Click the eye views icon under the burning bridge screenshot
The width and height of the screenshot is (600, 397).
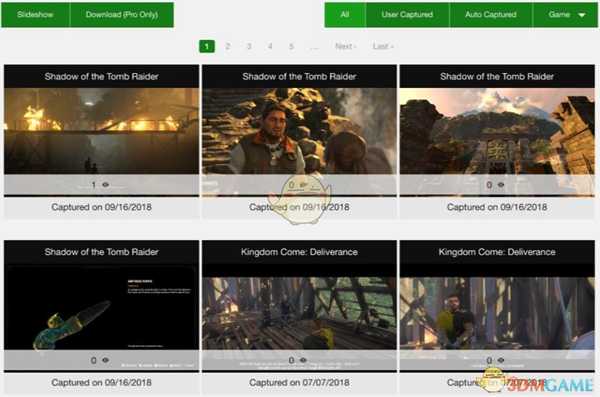(106, 185)
